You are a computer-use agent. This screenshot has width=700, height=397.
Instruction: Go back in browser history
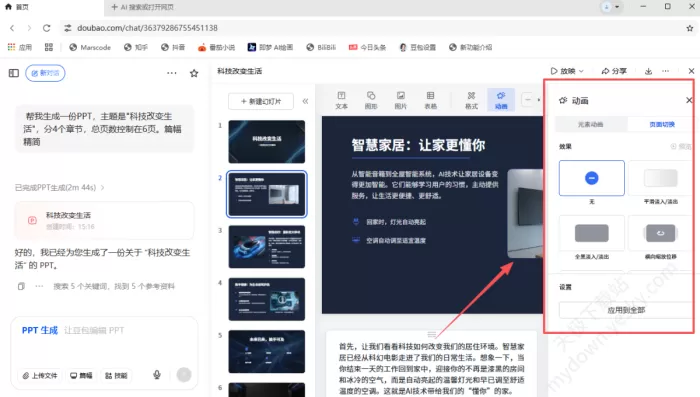12,28
